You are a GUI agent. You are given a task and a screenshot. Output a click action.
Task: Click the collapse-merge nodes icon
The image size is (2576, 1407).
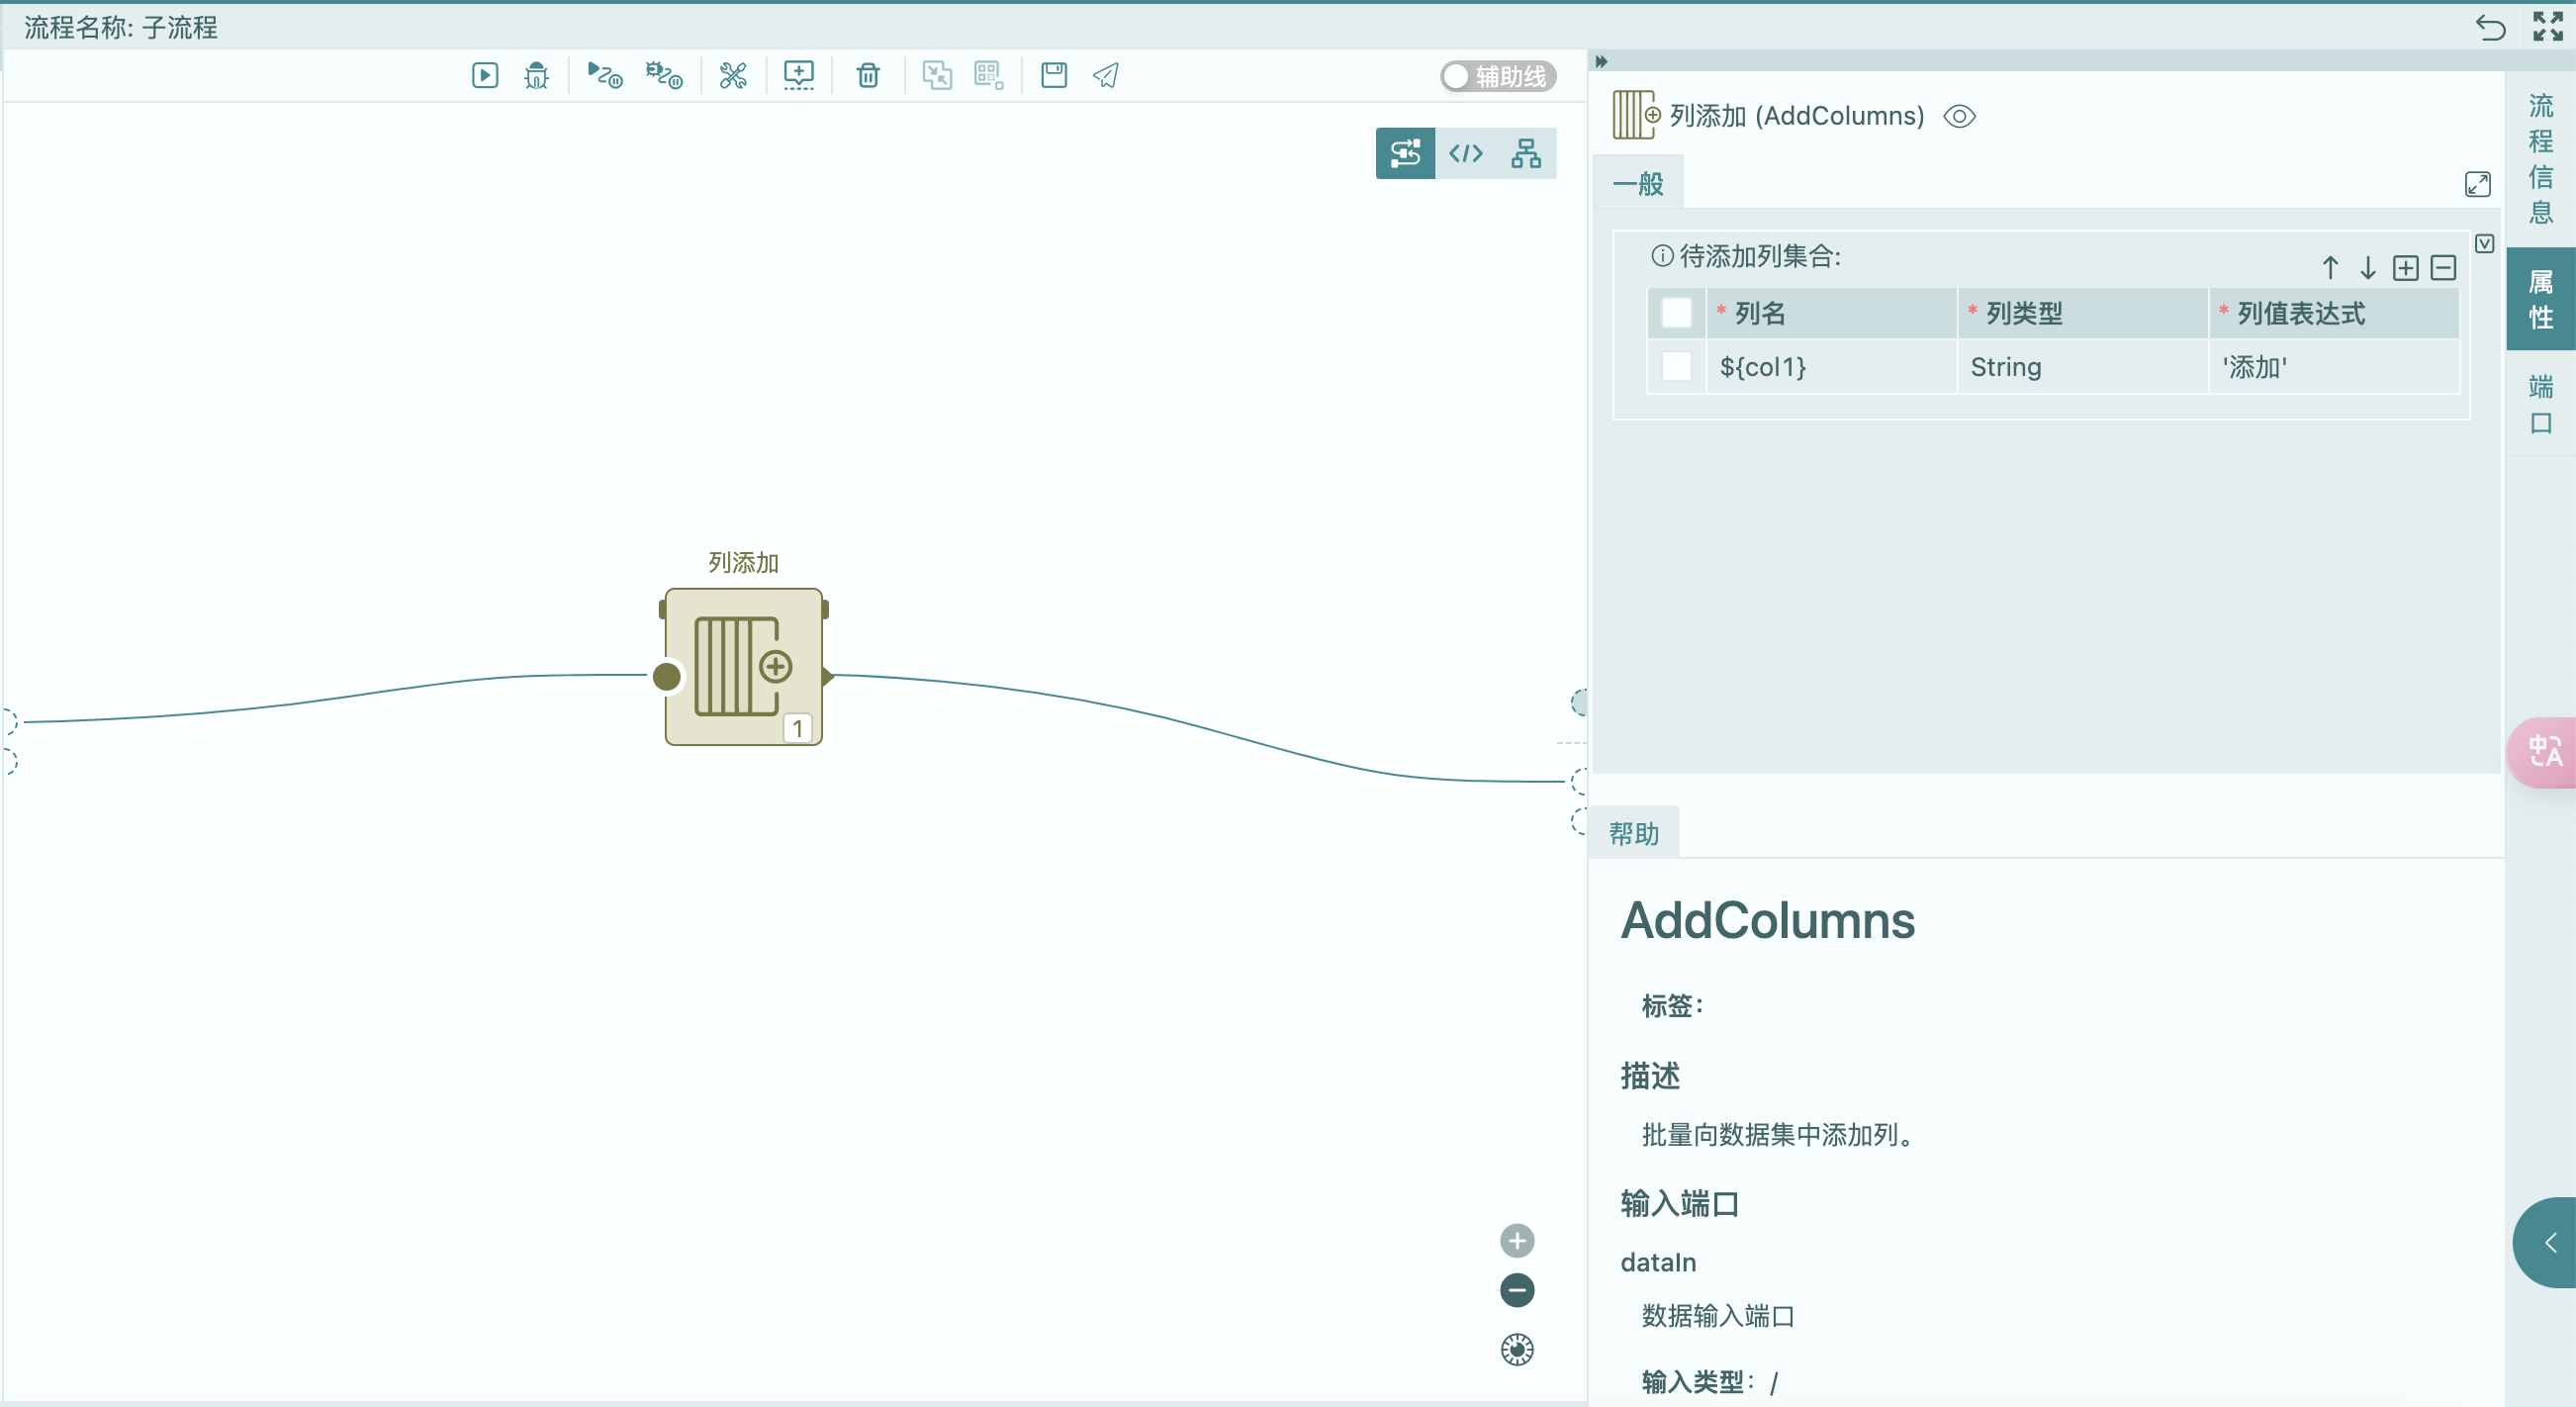click(x=937, y=75)
